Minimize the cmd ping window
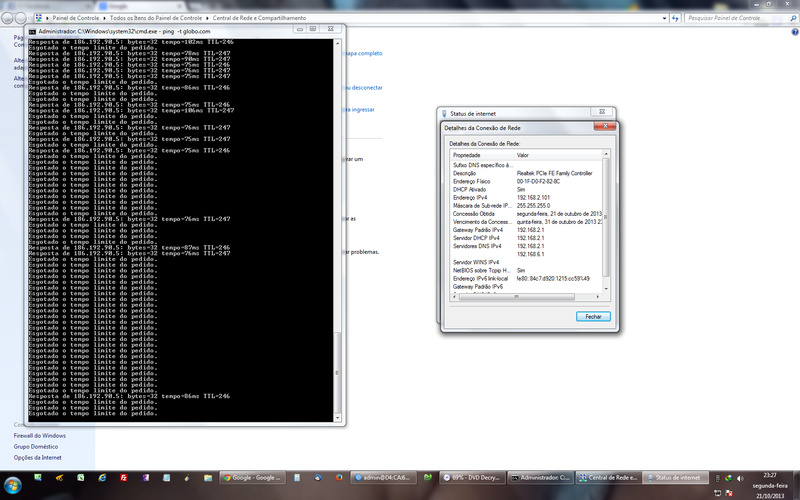 point(299,29)
